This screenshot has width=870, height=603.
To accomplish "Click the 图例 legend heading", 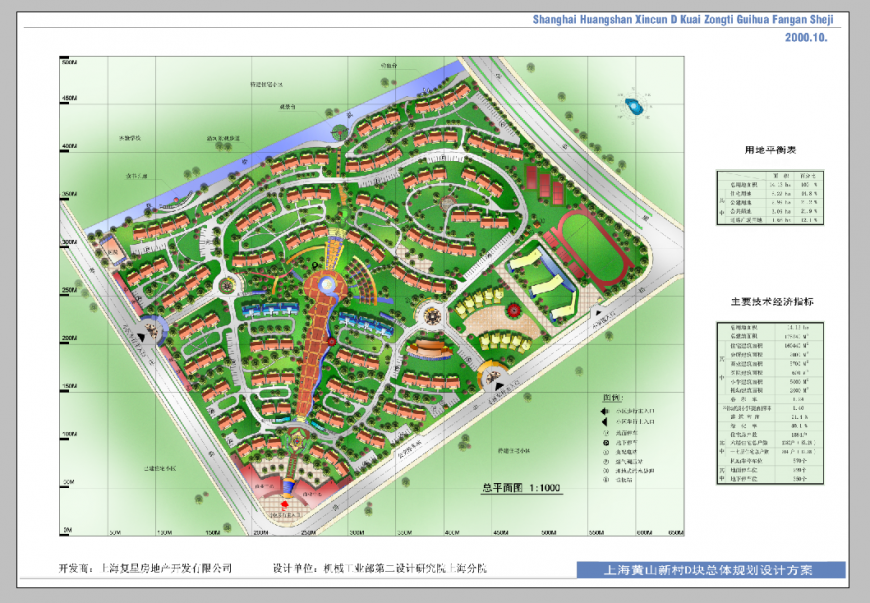I will click(x=611, y=398).
